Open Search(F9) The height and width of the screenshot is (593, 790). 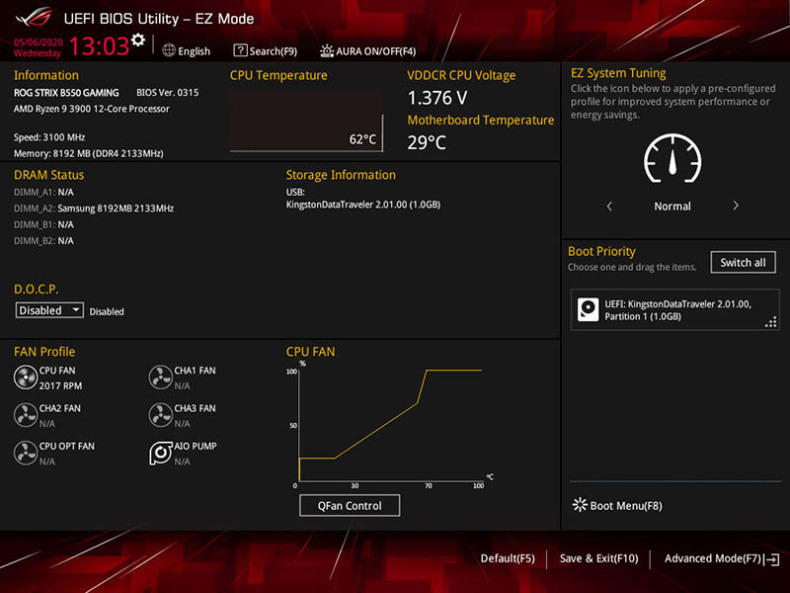point(266,51)
